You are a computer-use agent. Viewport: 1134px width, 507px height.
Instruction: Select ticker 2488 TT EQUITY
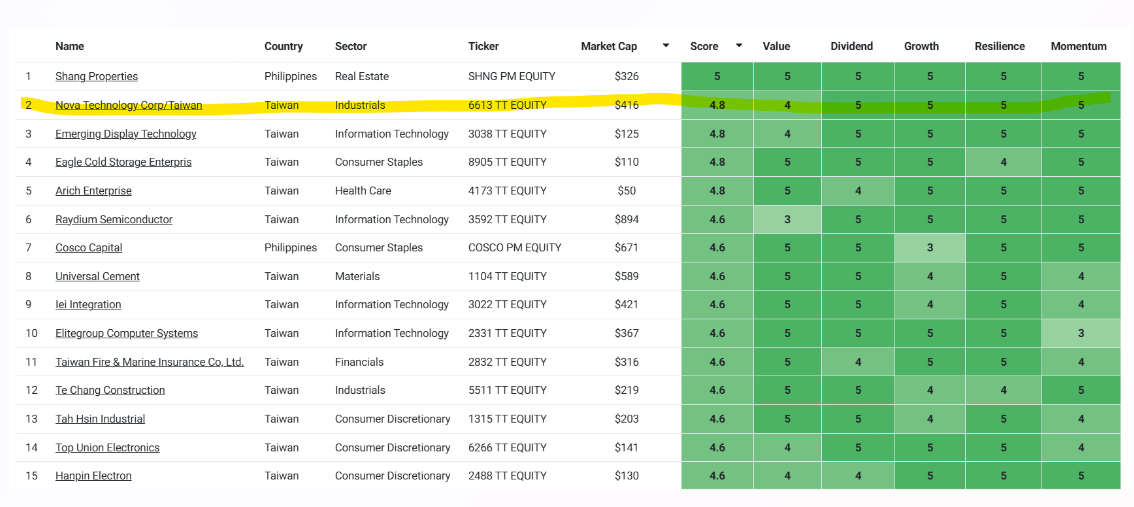(507, 476)
